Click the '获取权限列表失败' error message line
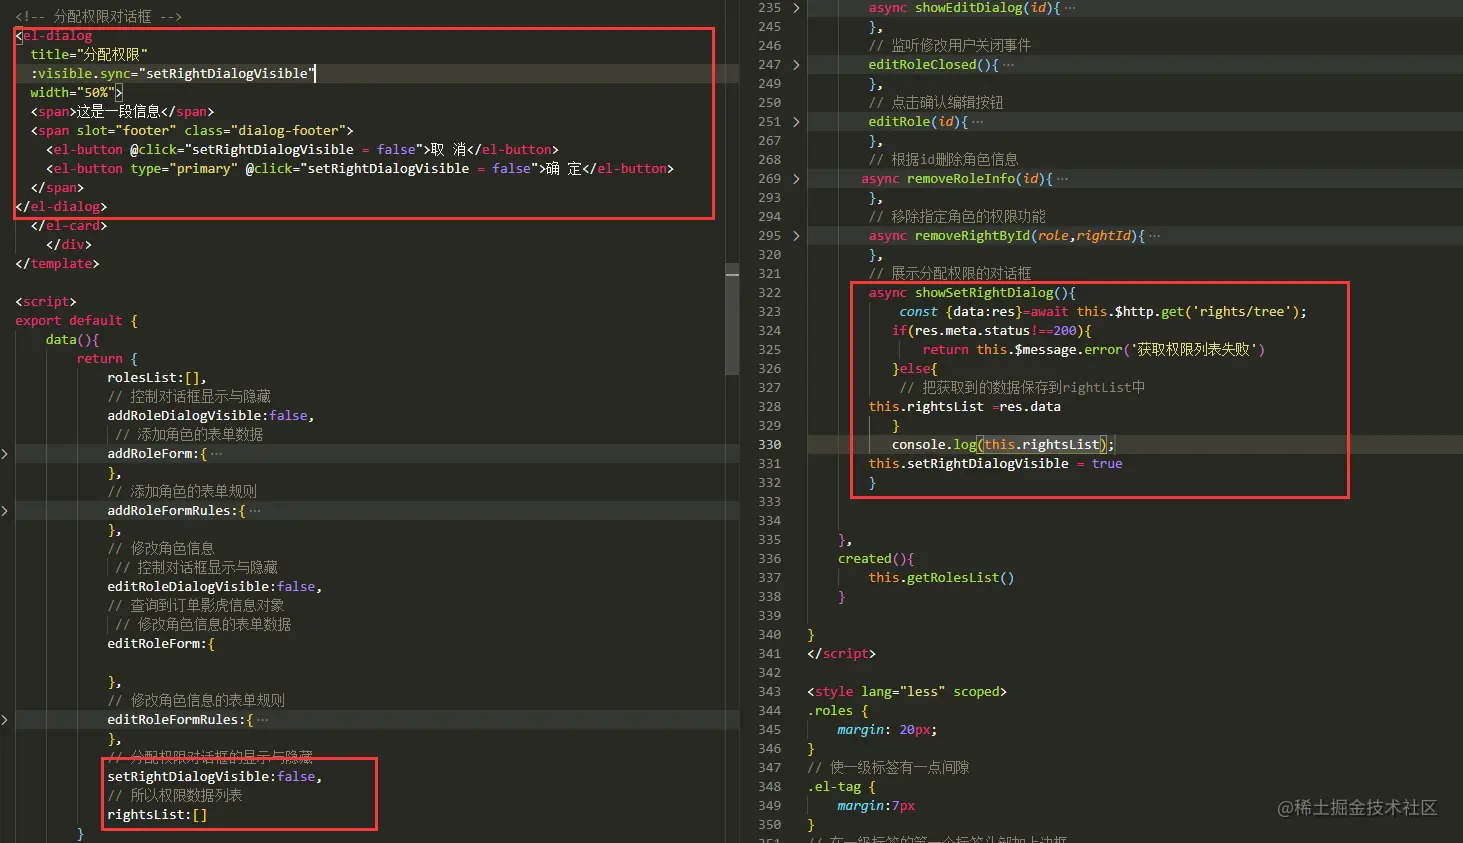The width and height of the screenshot is (1463, 843). 1094,349
